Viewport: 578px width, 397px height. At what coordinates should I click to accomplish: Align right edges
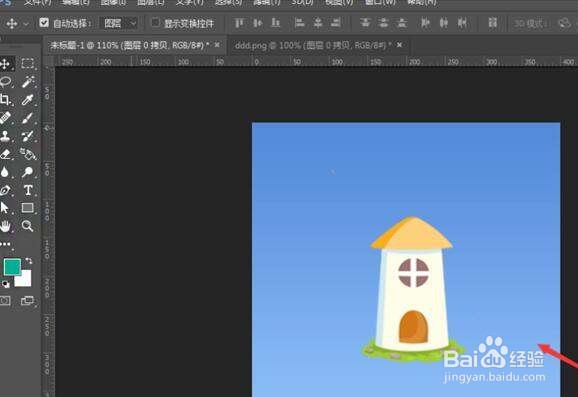coord(336,23)
